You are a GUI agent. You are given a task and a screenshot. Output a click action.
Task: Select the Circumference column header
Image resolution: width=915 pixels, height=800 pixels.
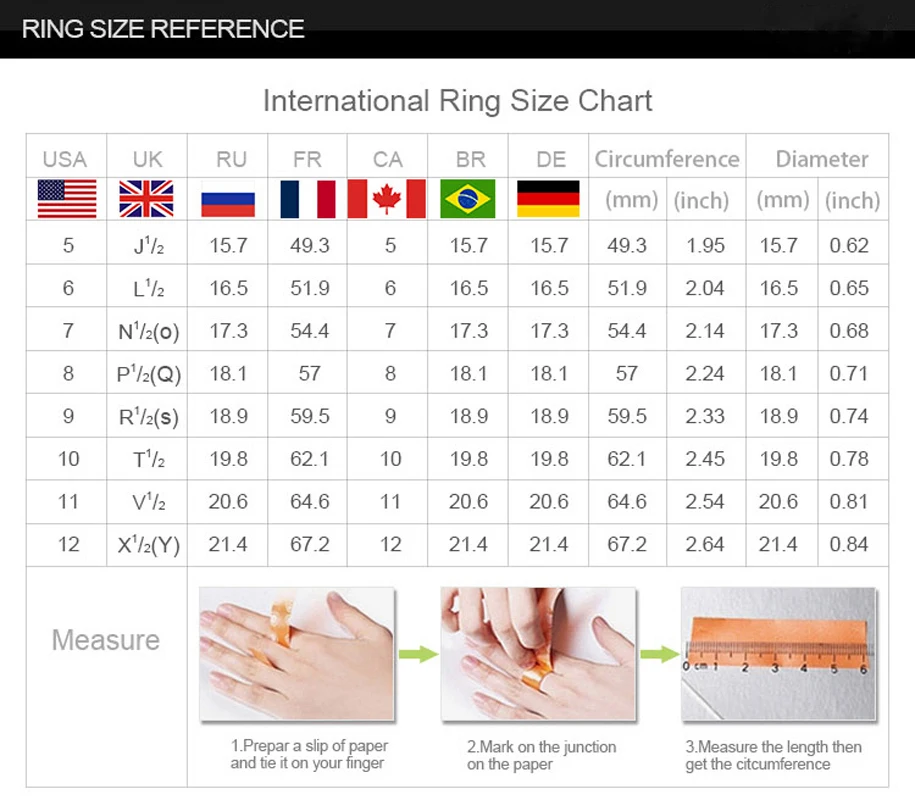(665, 158)
